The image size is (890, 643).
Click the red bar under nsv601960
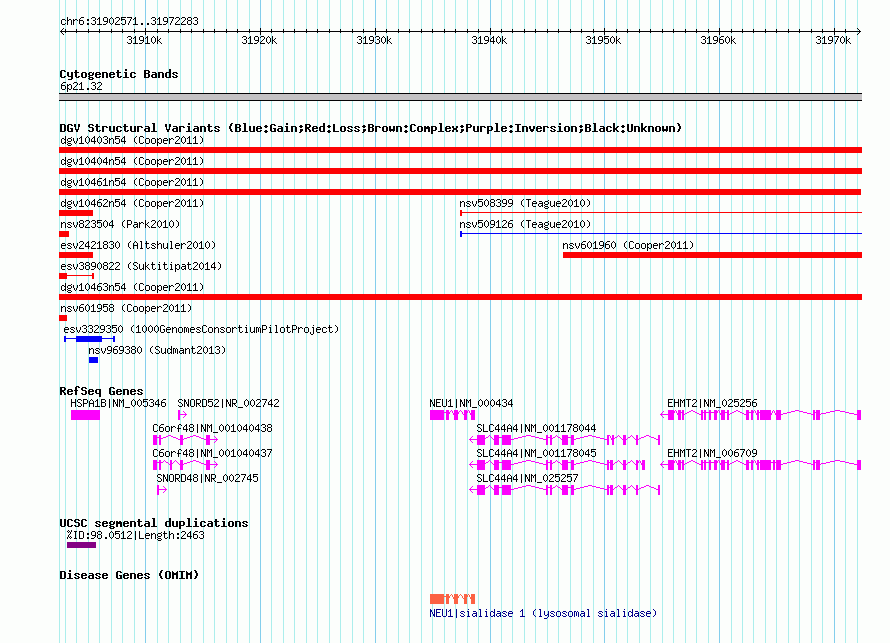click(712, 255)
